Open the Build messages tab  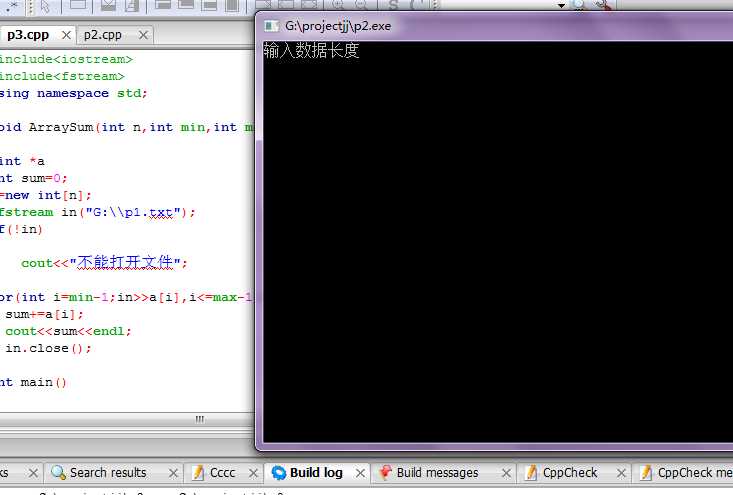pyautogui.click(x=437, y=473)
